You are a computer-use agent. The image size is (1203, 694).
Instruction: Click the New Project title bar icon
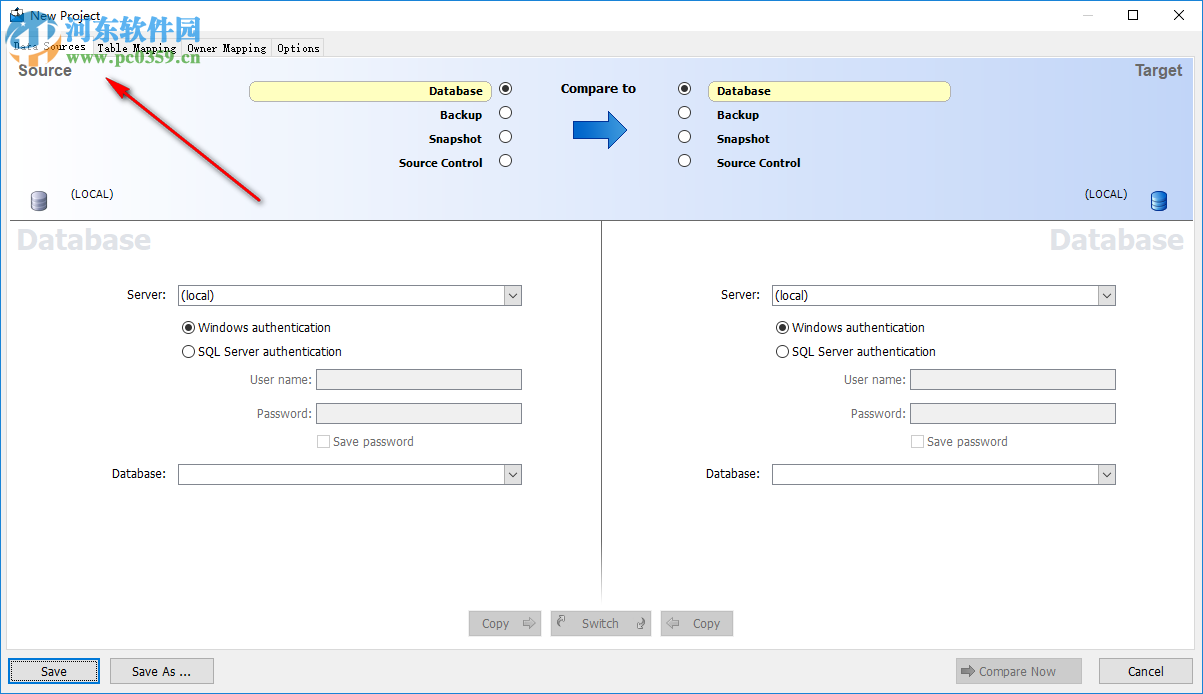(15, 15)
